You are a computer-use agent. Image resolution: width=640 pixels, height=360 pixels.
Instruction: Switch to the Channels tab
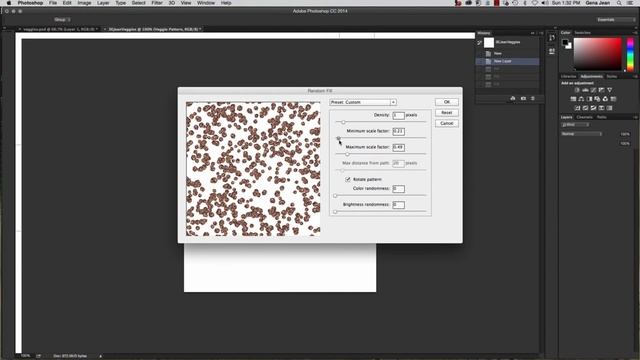pyautogui.click(x=584, y=117)
